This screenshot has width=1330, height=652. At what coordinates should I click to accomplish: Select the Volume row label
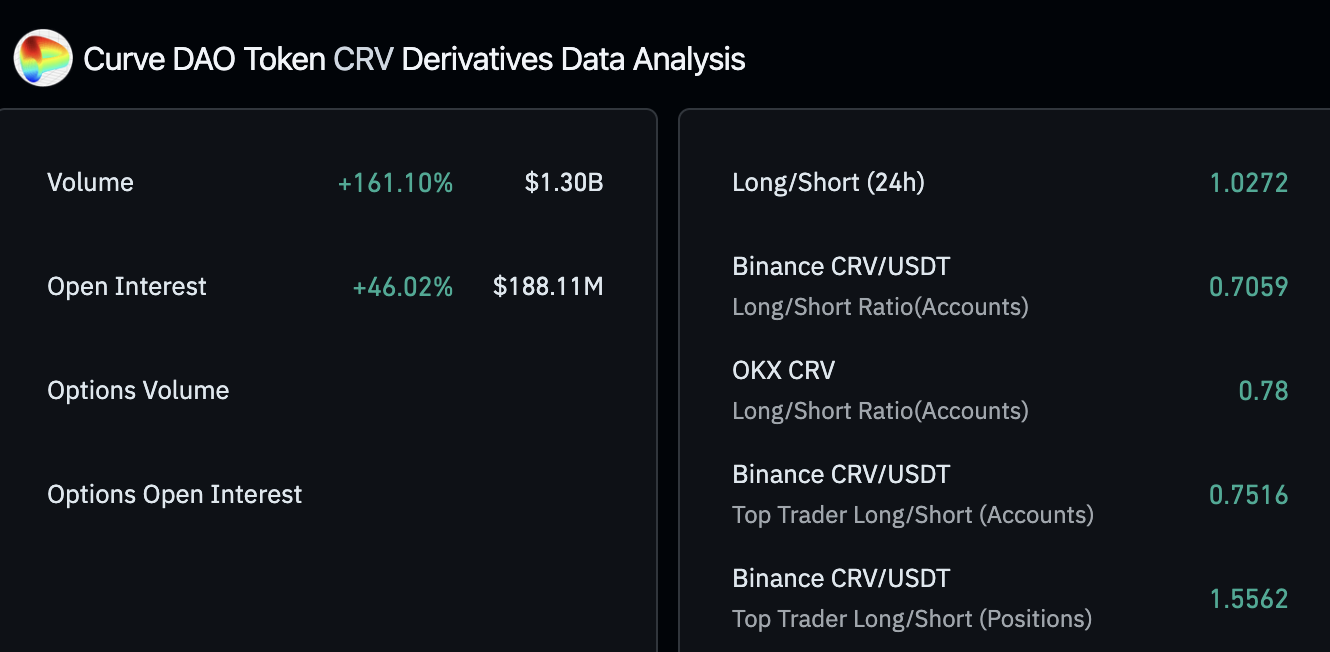tap(90, 183)
